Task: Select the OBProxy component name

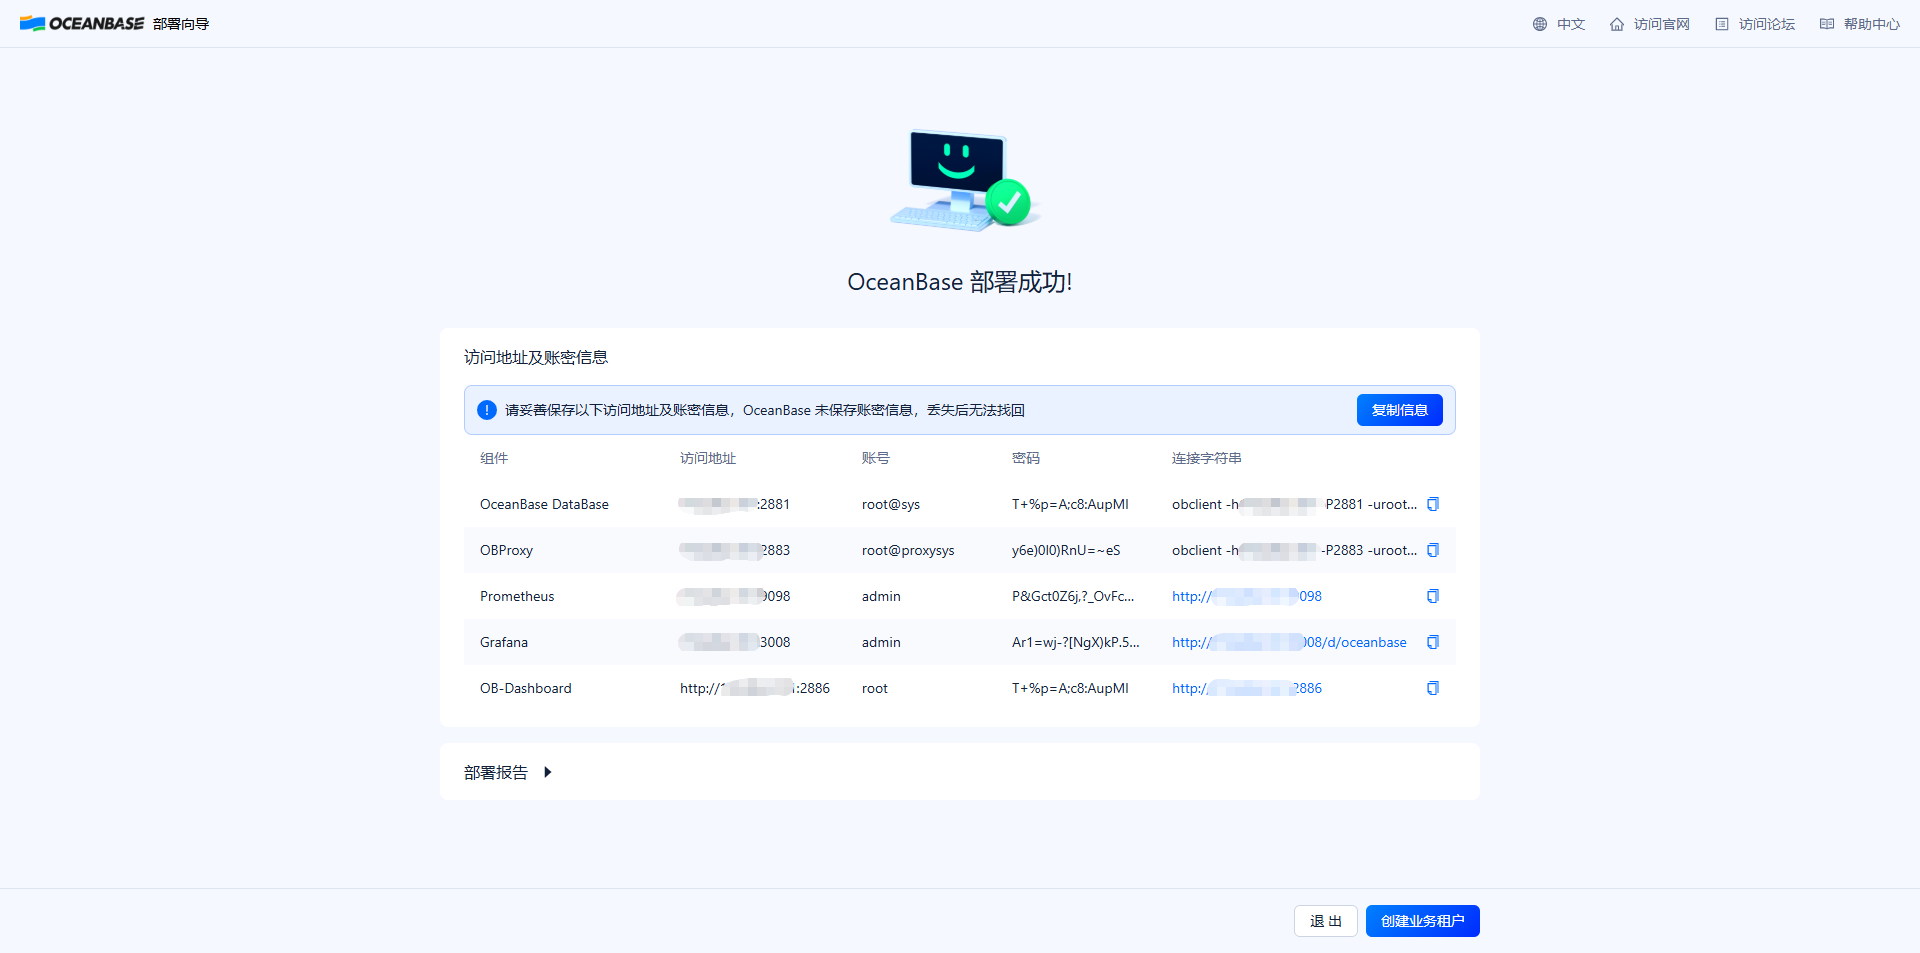Action: click(506, 550)
